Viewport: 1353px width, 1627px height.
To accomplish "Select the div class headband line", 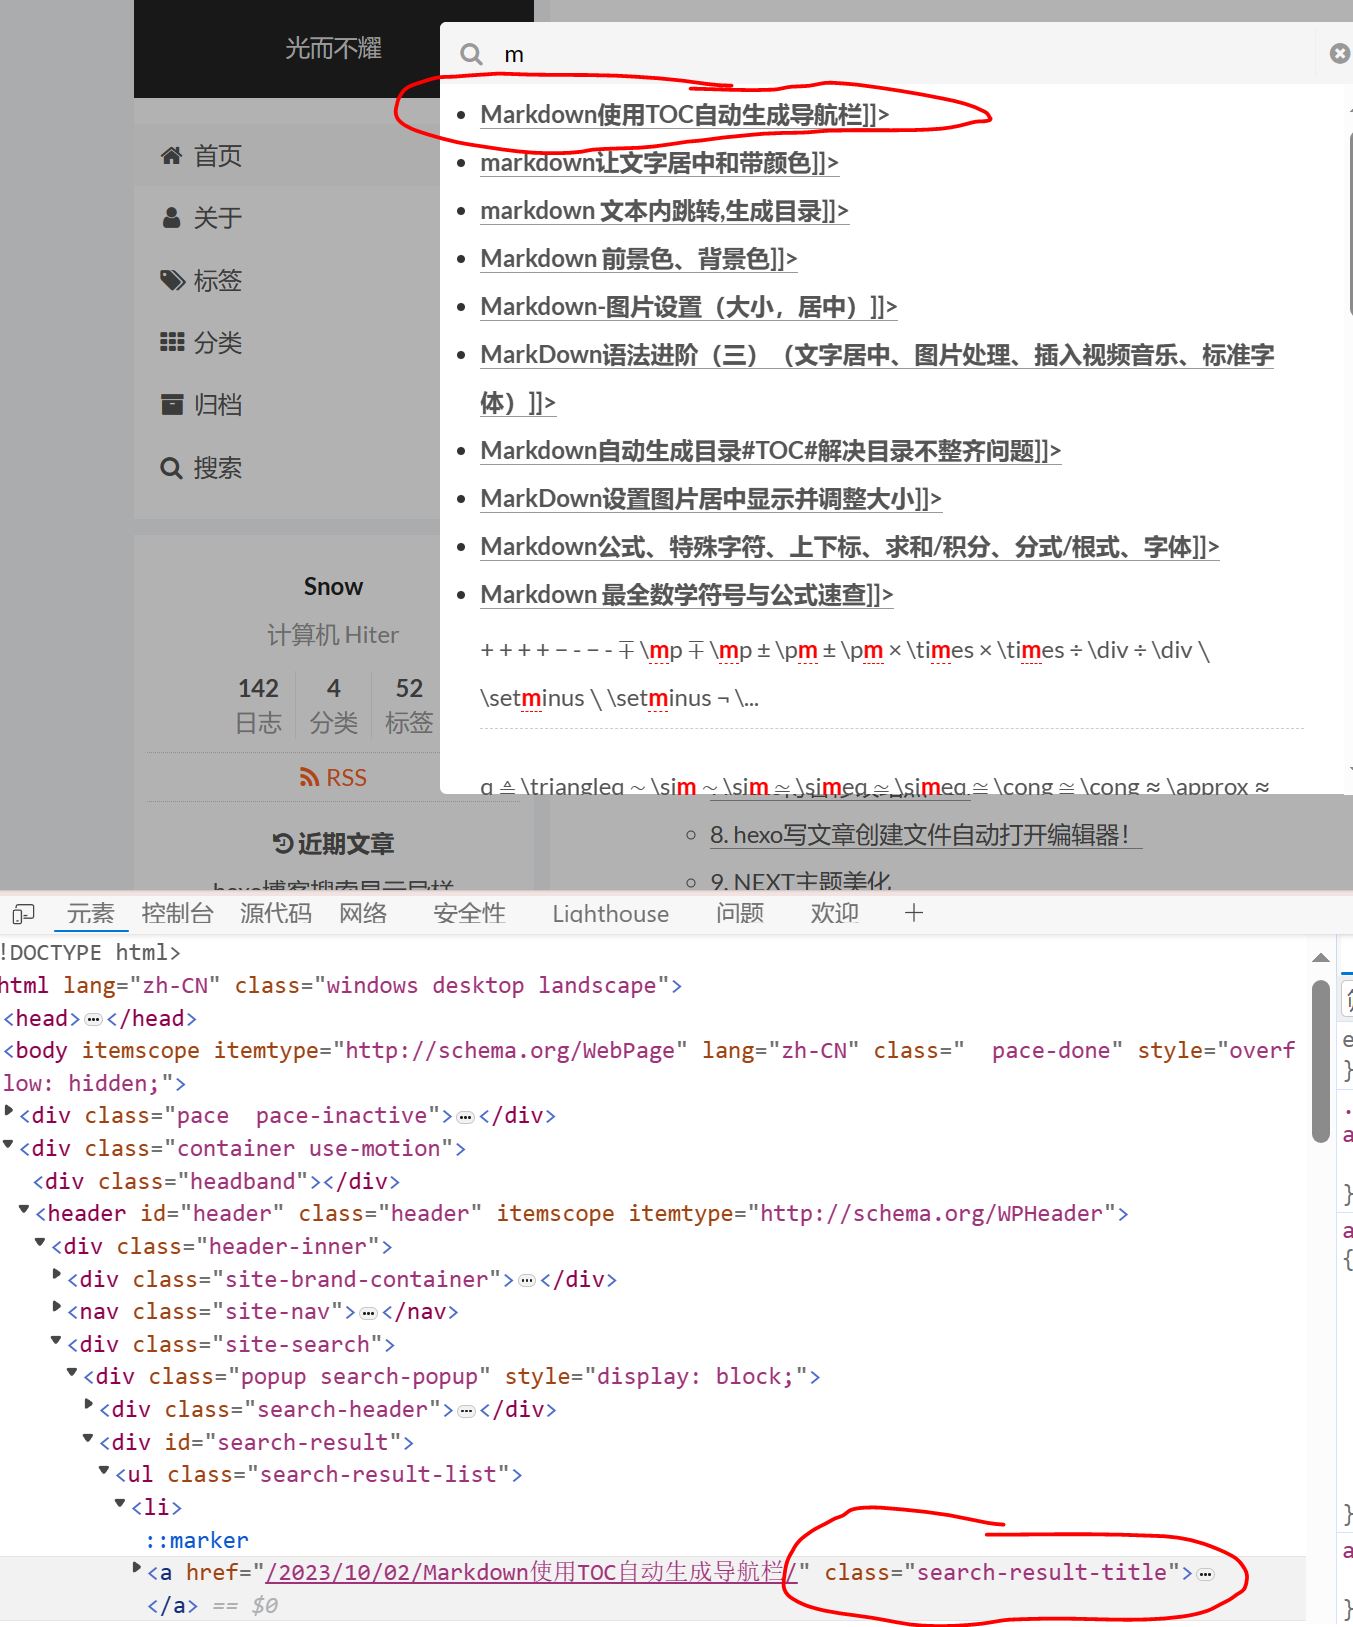I will pos(216,1181).
